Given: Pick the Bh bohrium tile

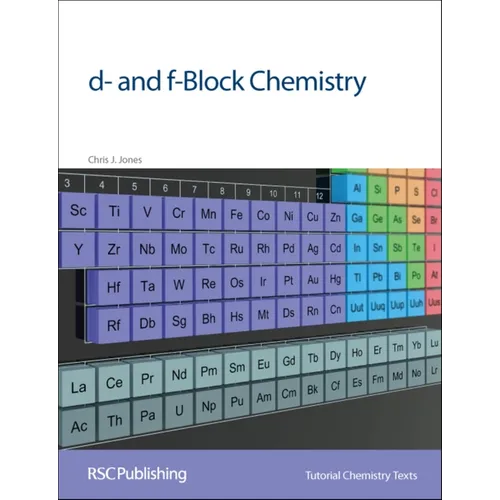Looking at the screenshot, I should coord(208,319).
